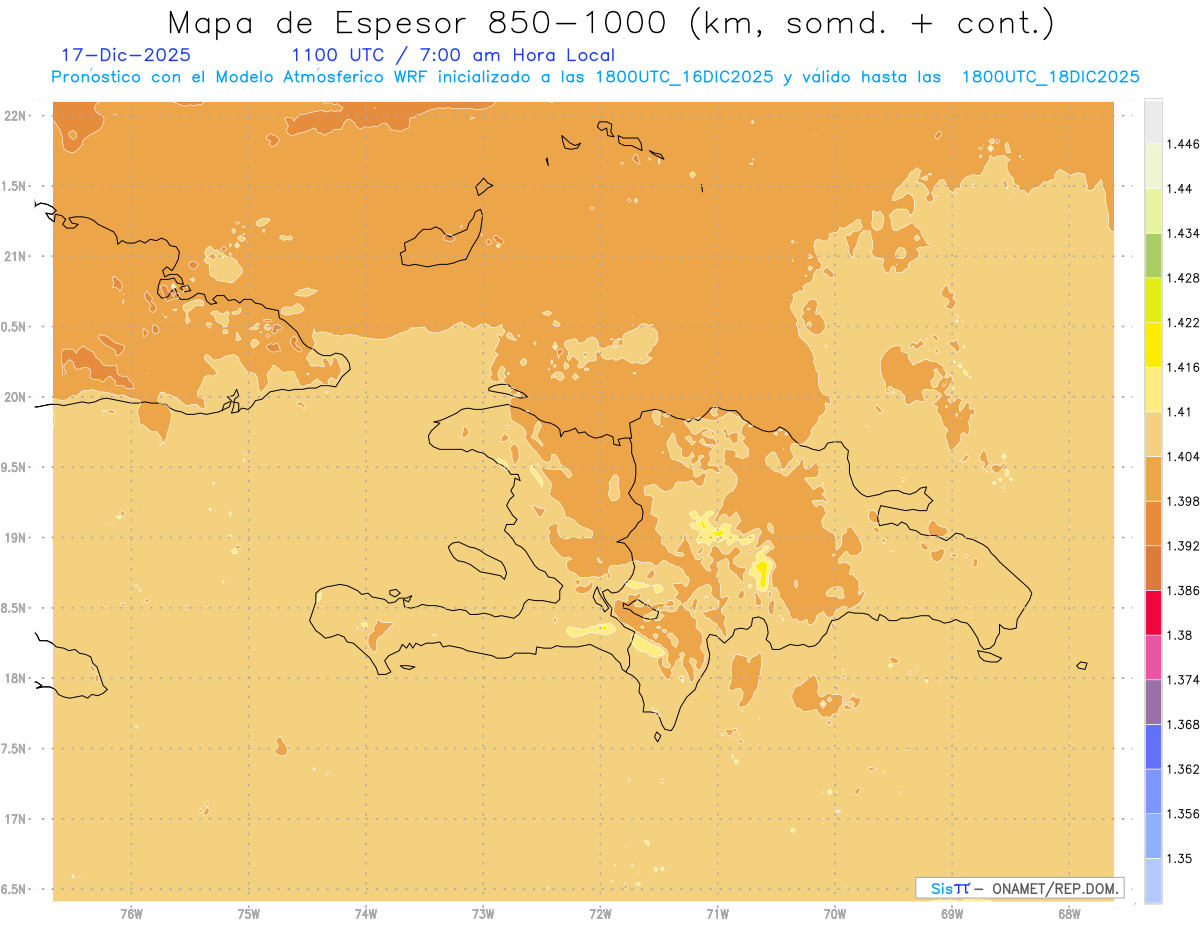
Task: Click the longitude label '75W'
Action: [248, 913]
